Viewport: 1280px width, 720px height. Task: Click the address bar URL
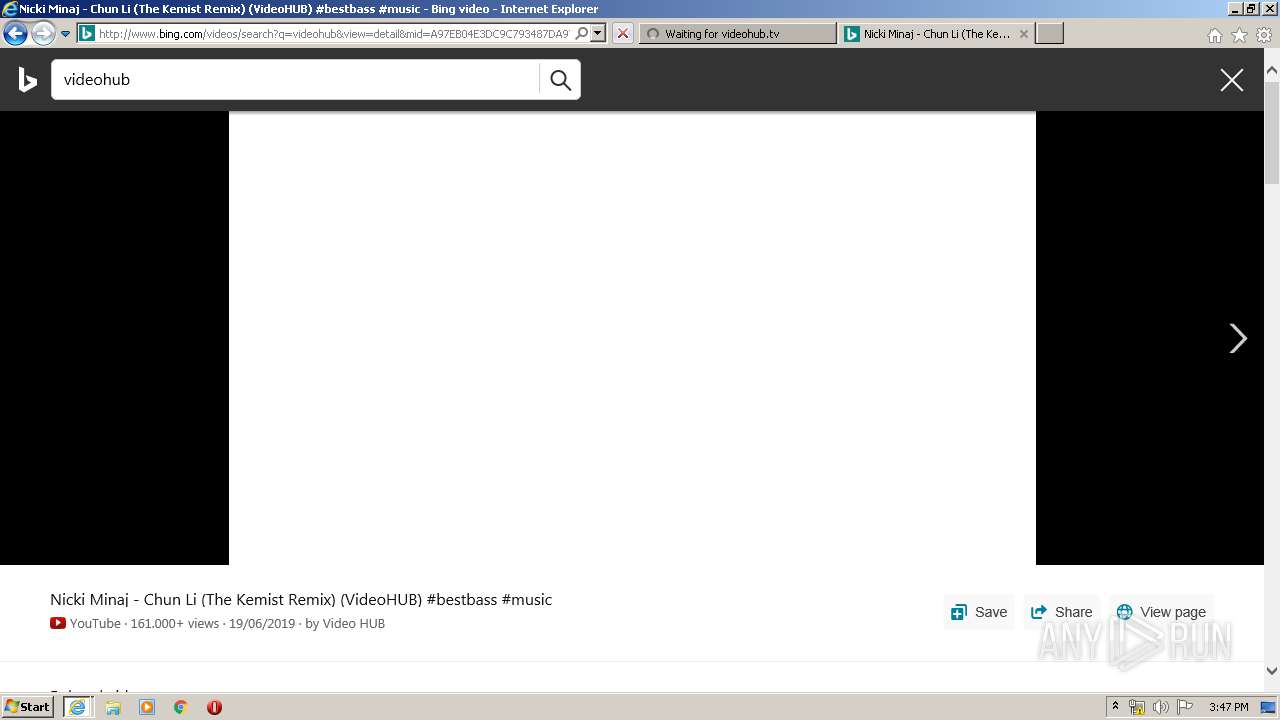tap(334, 33)
